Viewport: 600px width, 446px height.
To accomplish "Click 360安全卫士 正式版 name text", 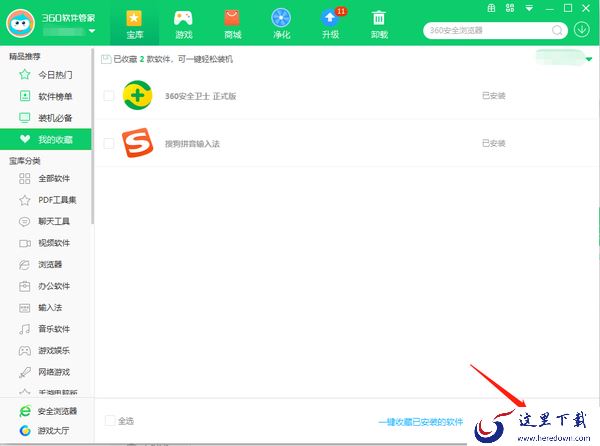I will point(201,96).
